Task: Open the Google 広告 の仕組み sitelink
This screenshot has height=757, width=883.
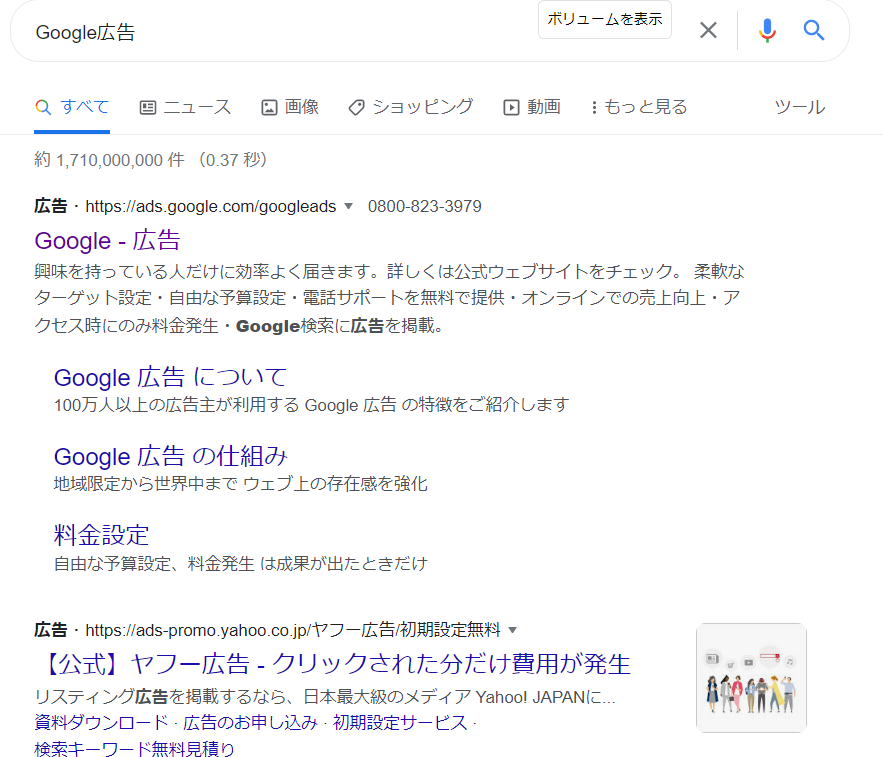Action: tap(171, 457)
